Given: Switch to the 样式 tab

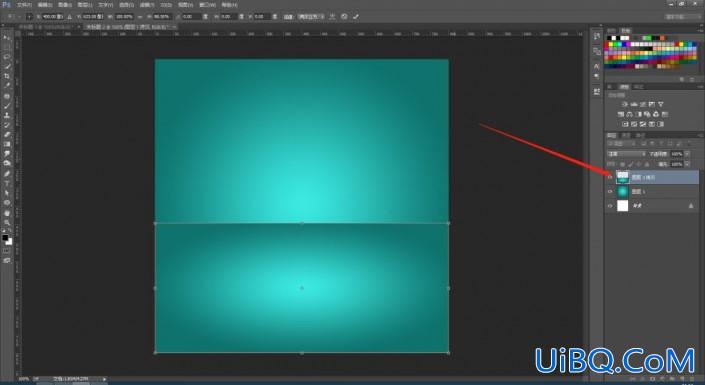Looking at the screenshot, I should pyautogui.click(x=638, y=87).
